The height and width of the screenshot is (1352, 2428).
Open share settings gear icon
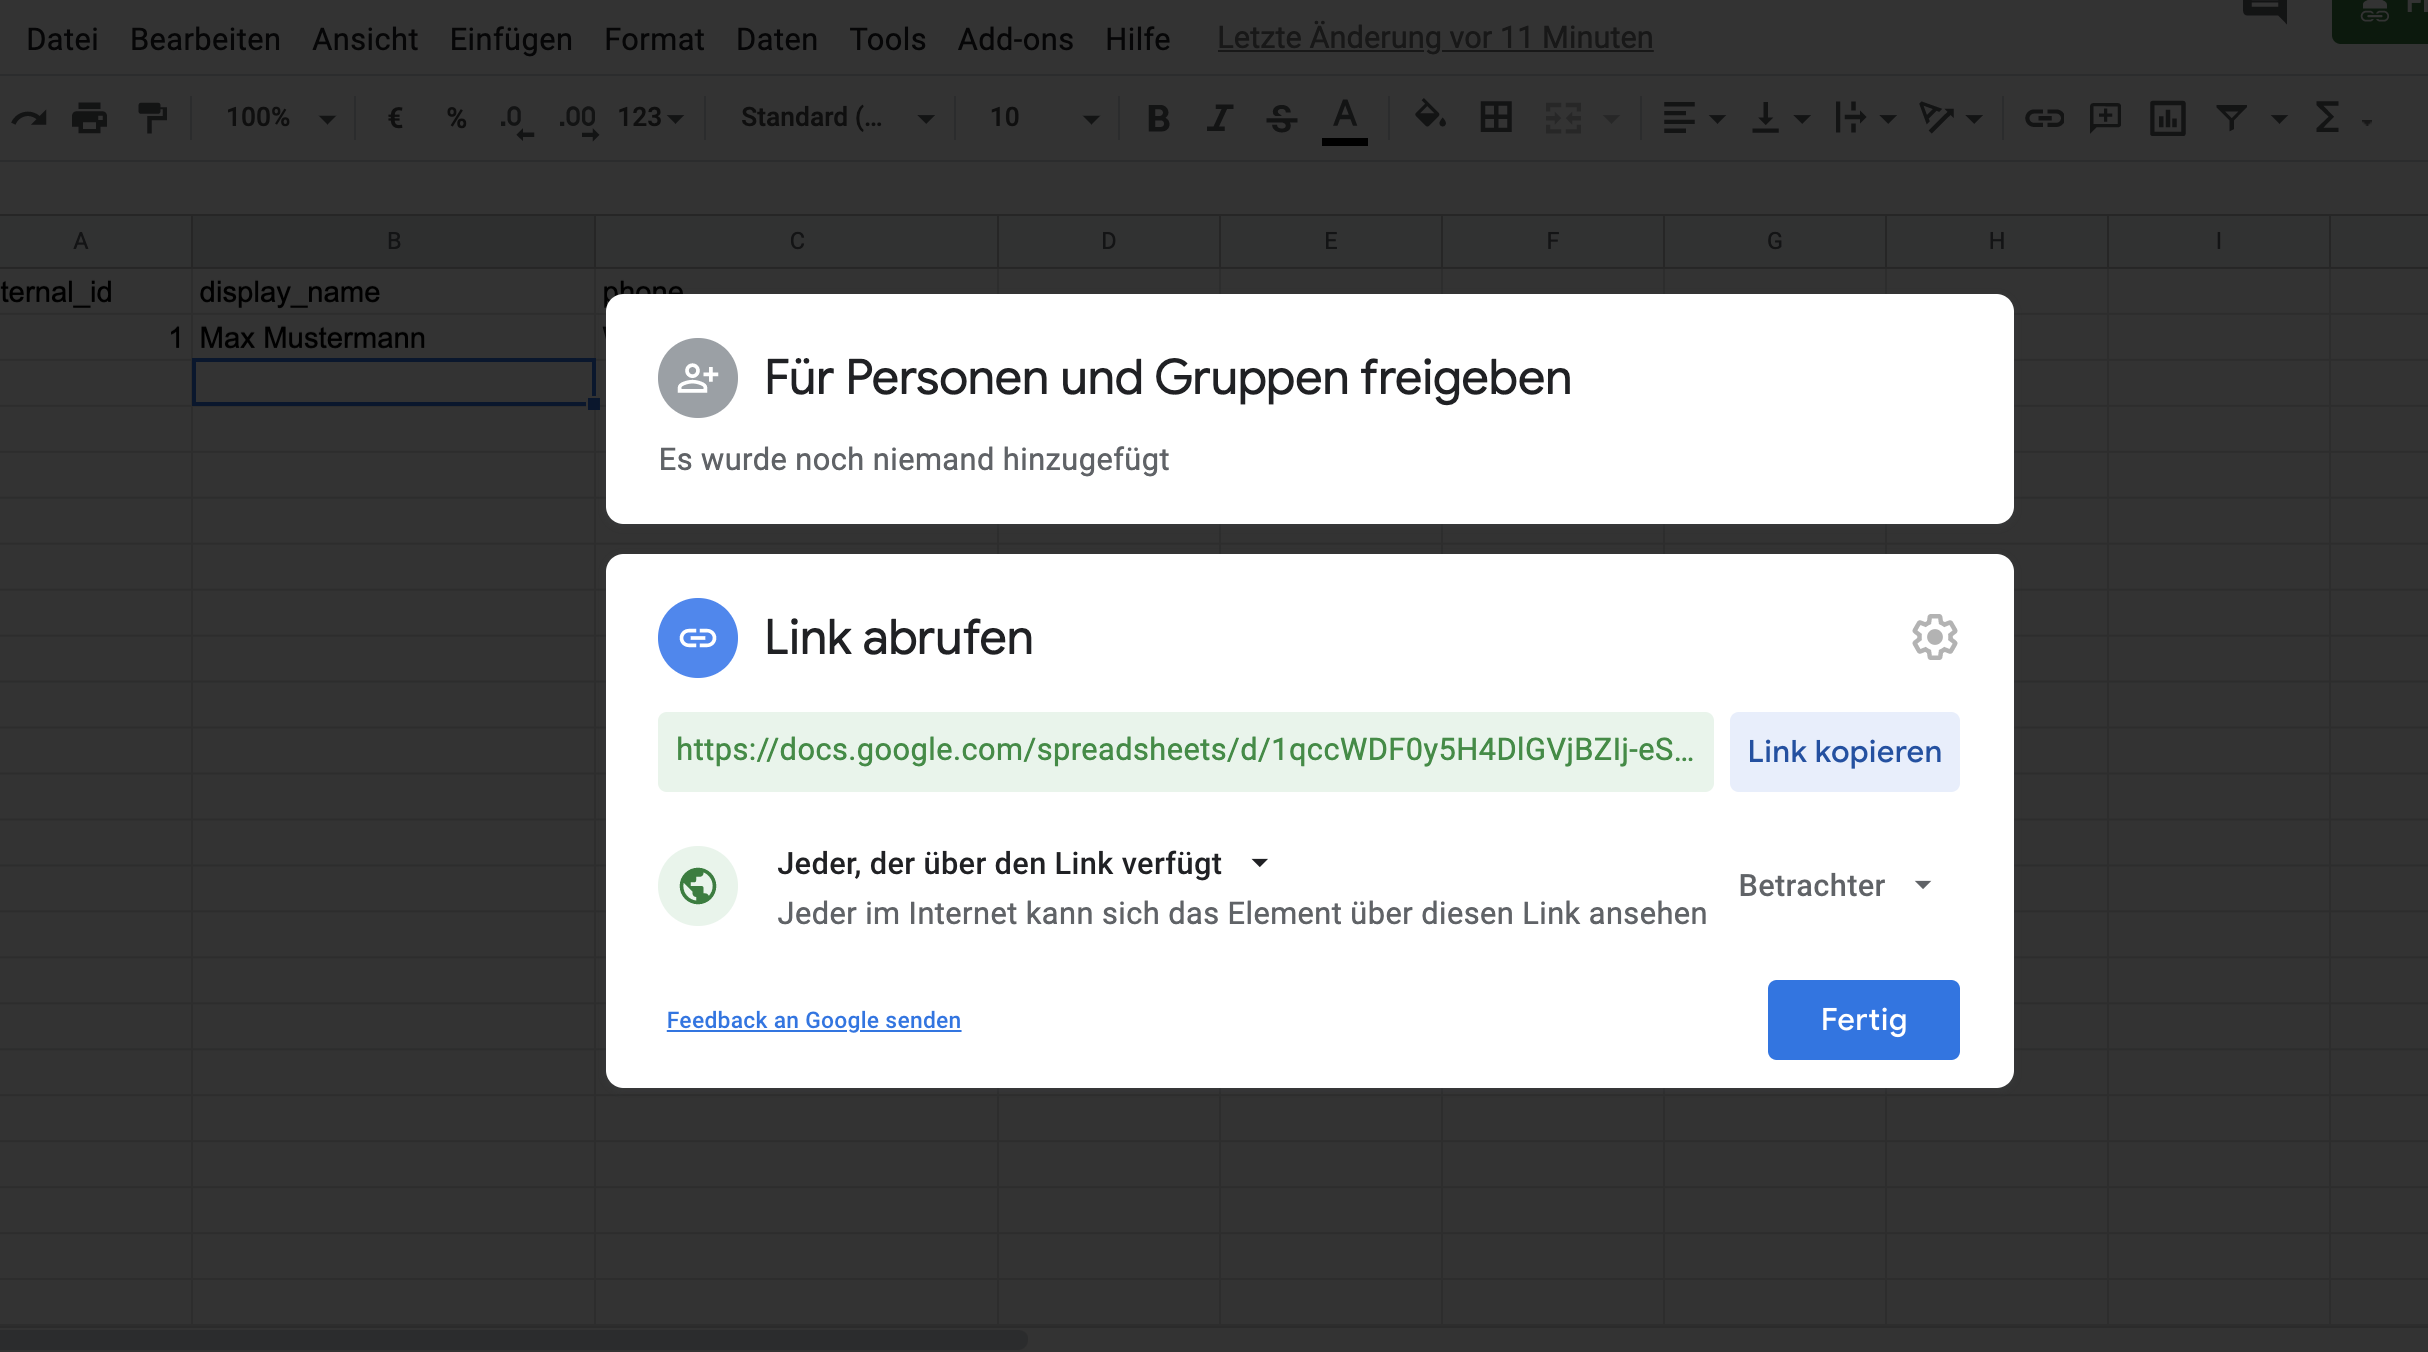pyautogui.click(x=1935, y=637)
